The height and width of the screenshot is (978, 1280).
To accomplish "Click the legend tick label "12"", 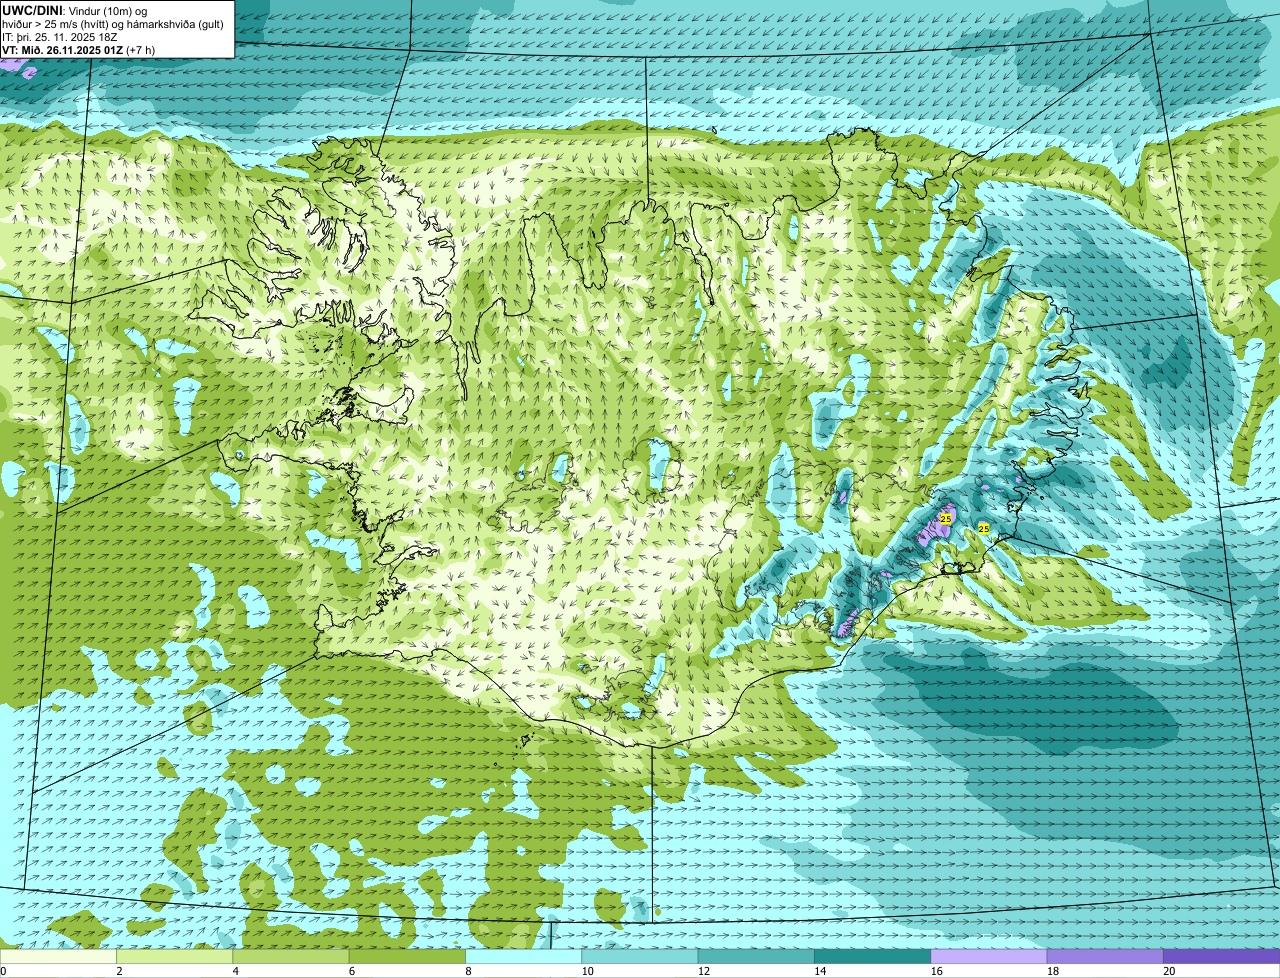I will pyautogui.click(x=704, y=971).
